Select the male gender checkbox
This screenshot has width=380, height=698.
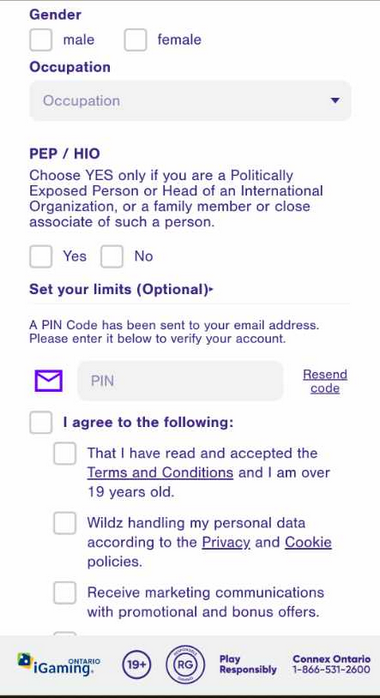[41, 40]
